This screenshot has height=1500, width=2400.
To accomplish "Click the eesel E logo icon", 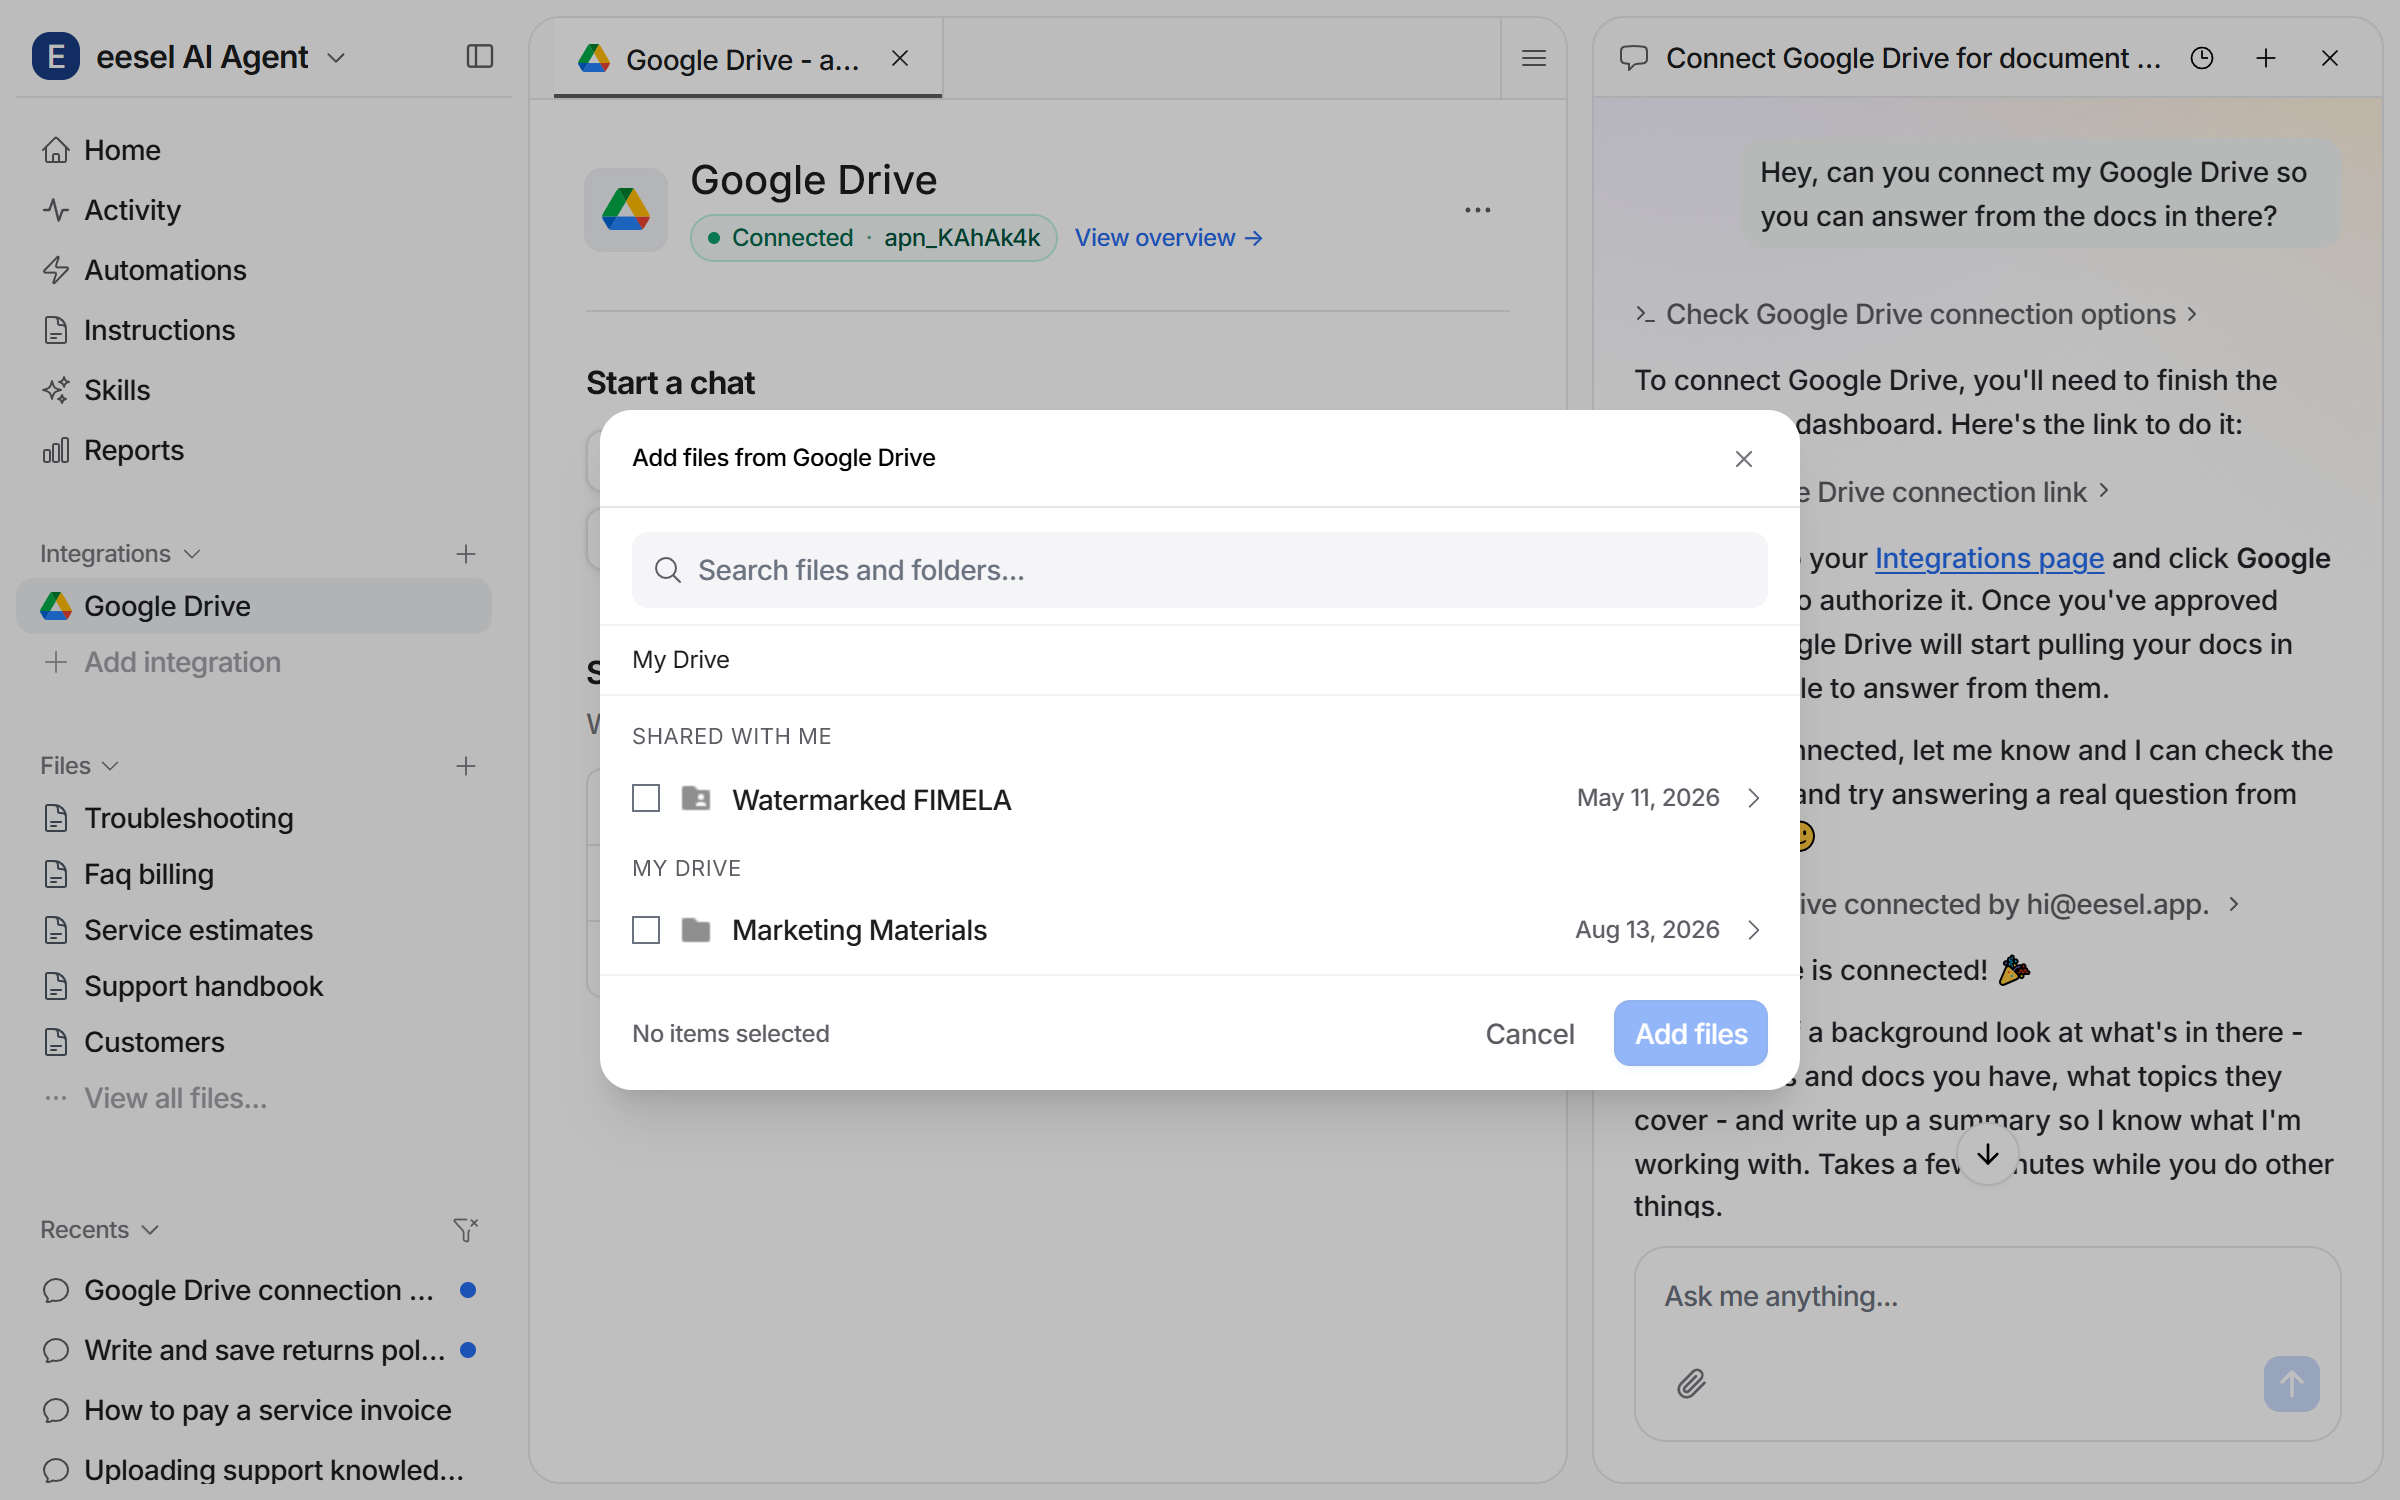I will click(x=56, y=57).
